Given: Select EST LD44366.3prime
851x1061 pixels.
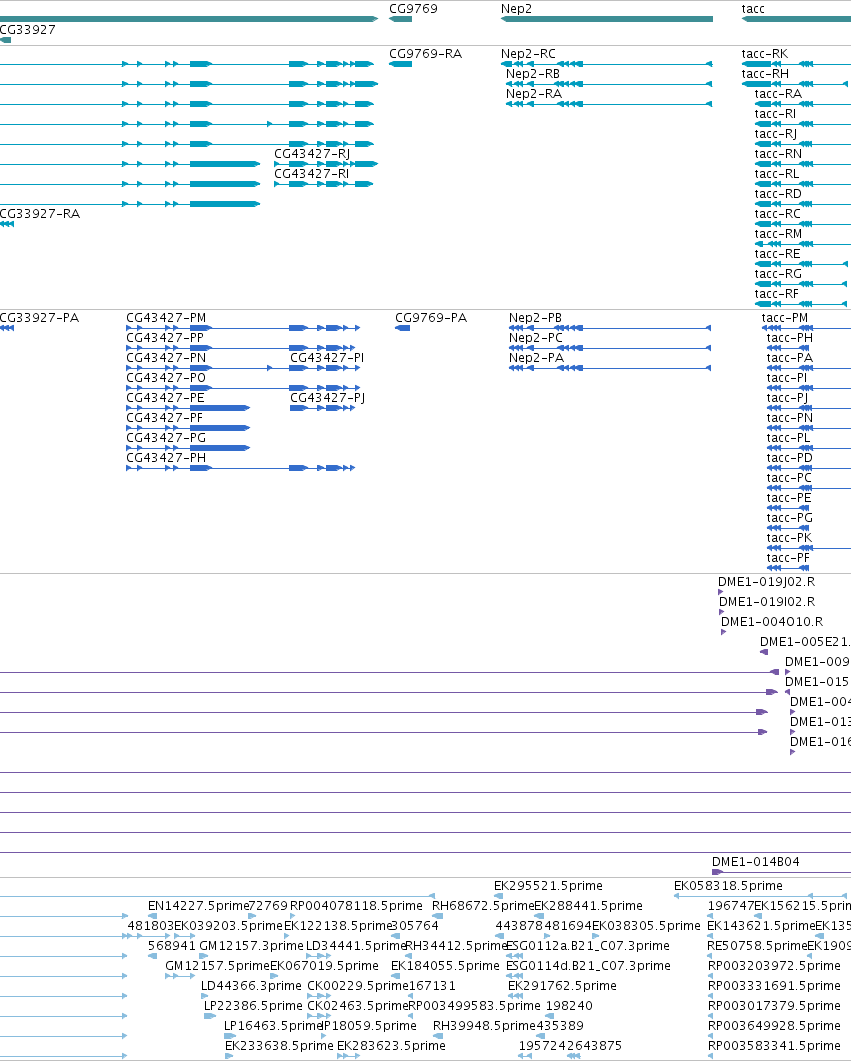Looking at the screenshot, I should pyautogui.click(x=251, y=985).
